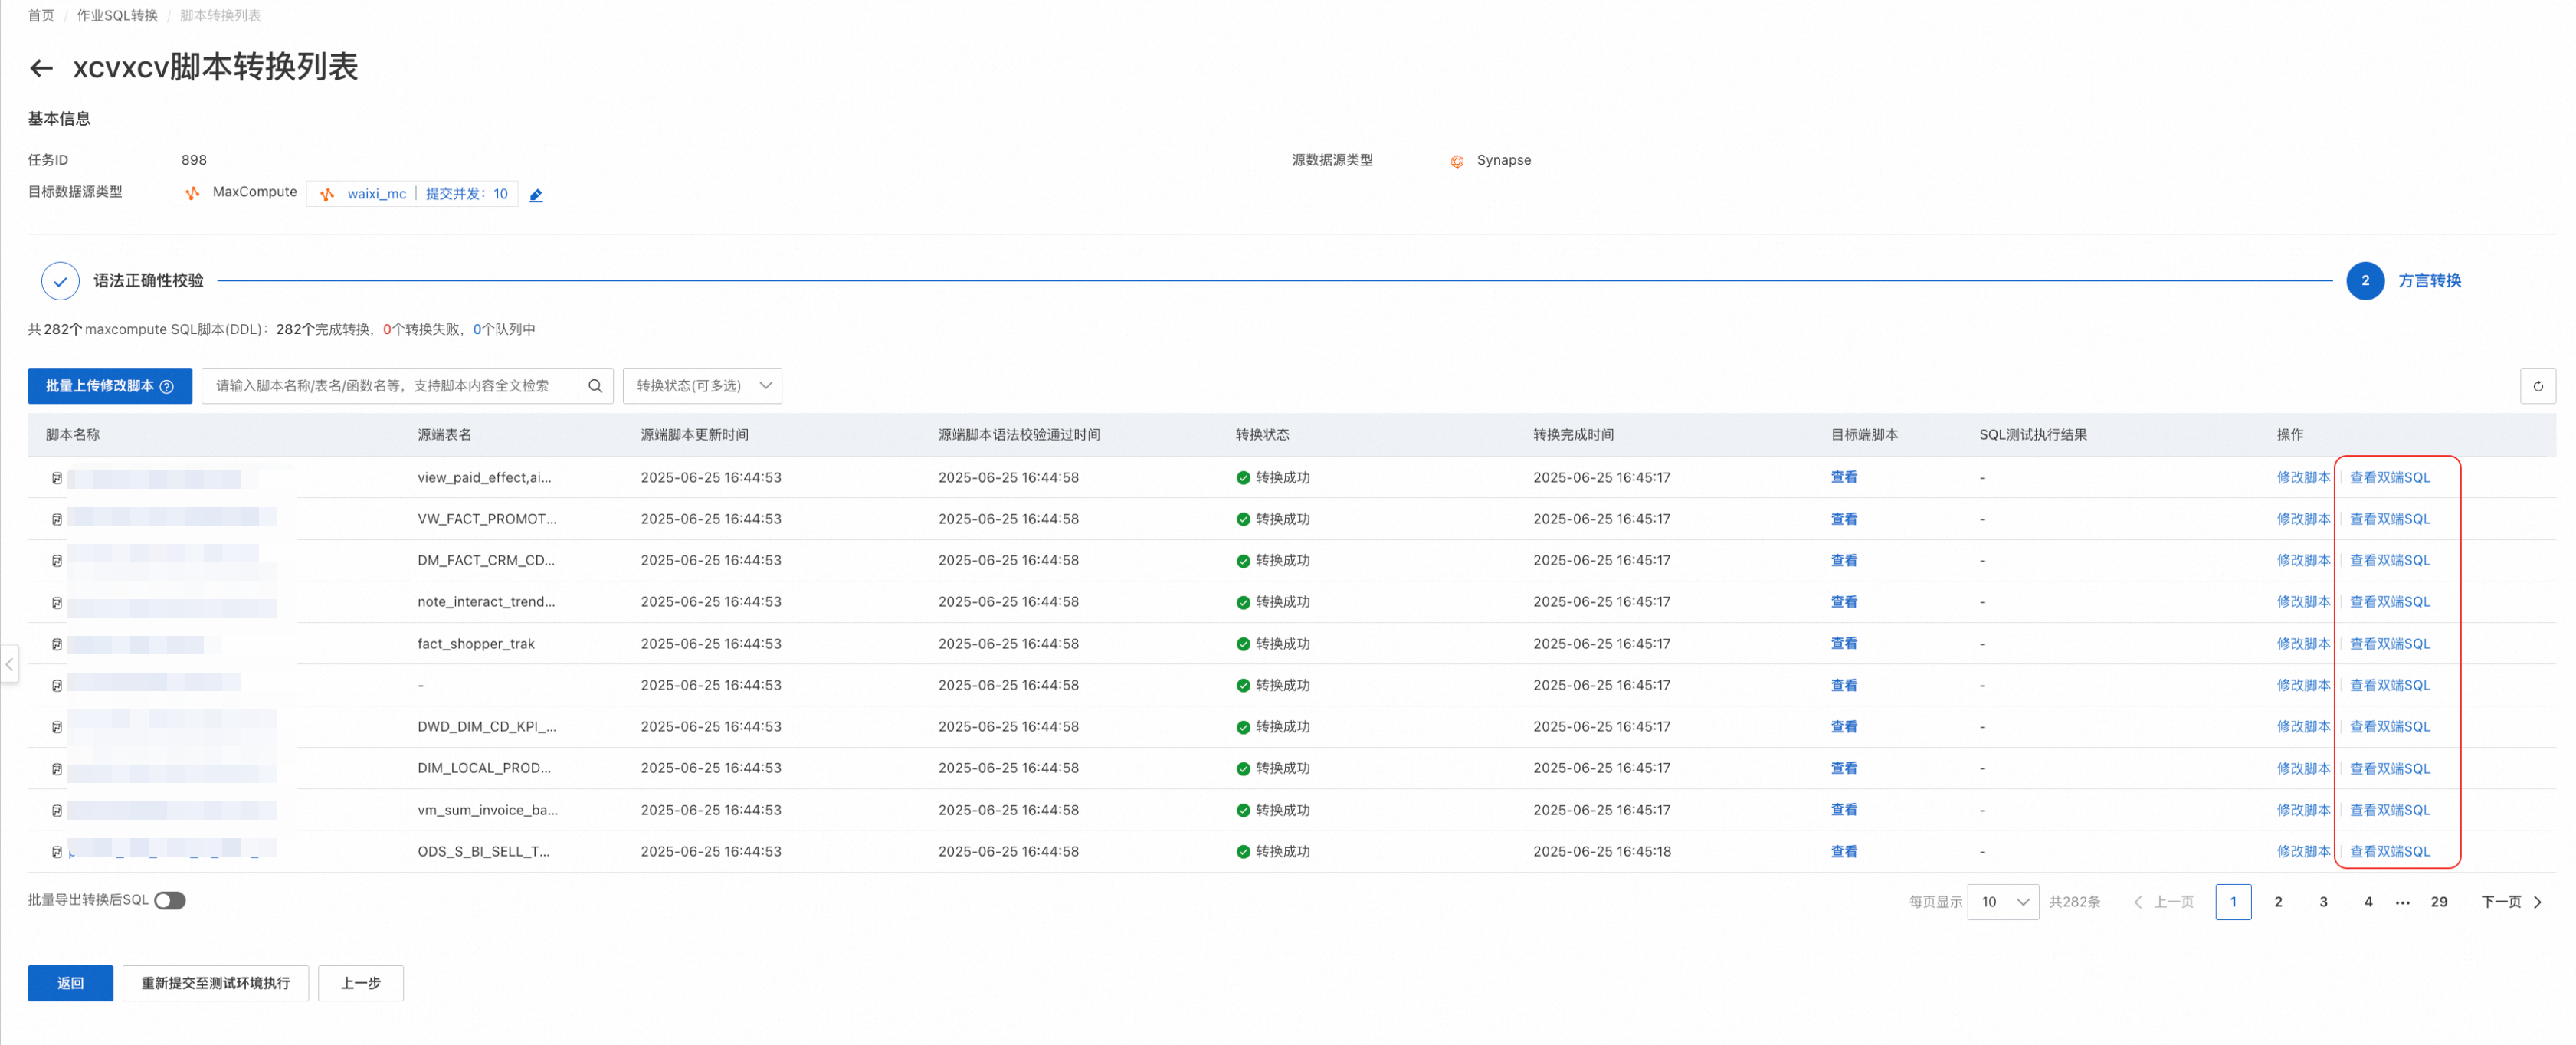Click script icon in ODS_S_BI_SELL_T row
2576x1045 pixels.
(x=57, y=852)
